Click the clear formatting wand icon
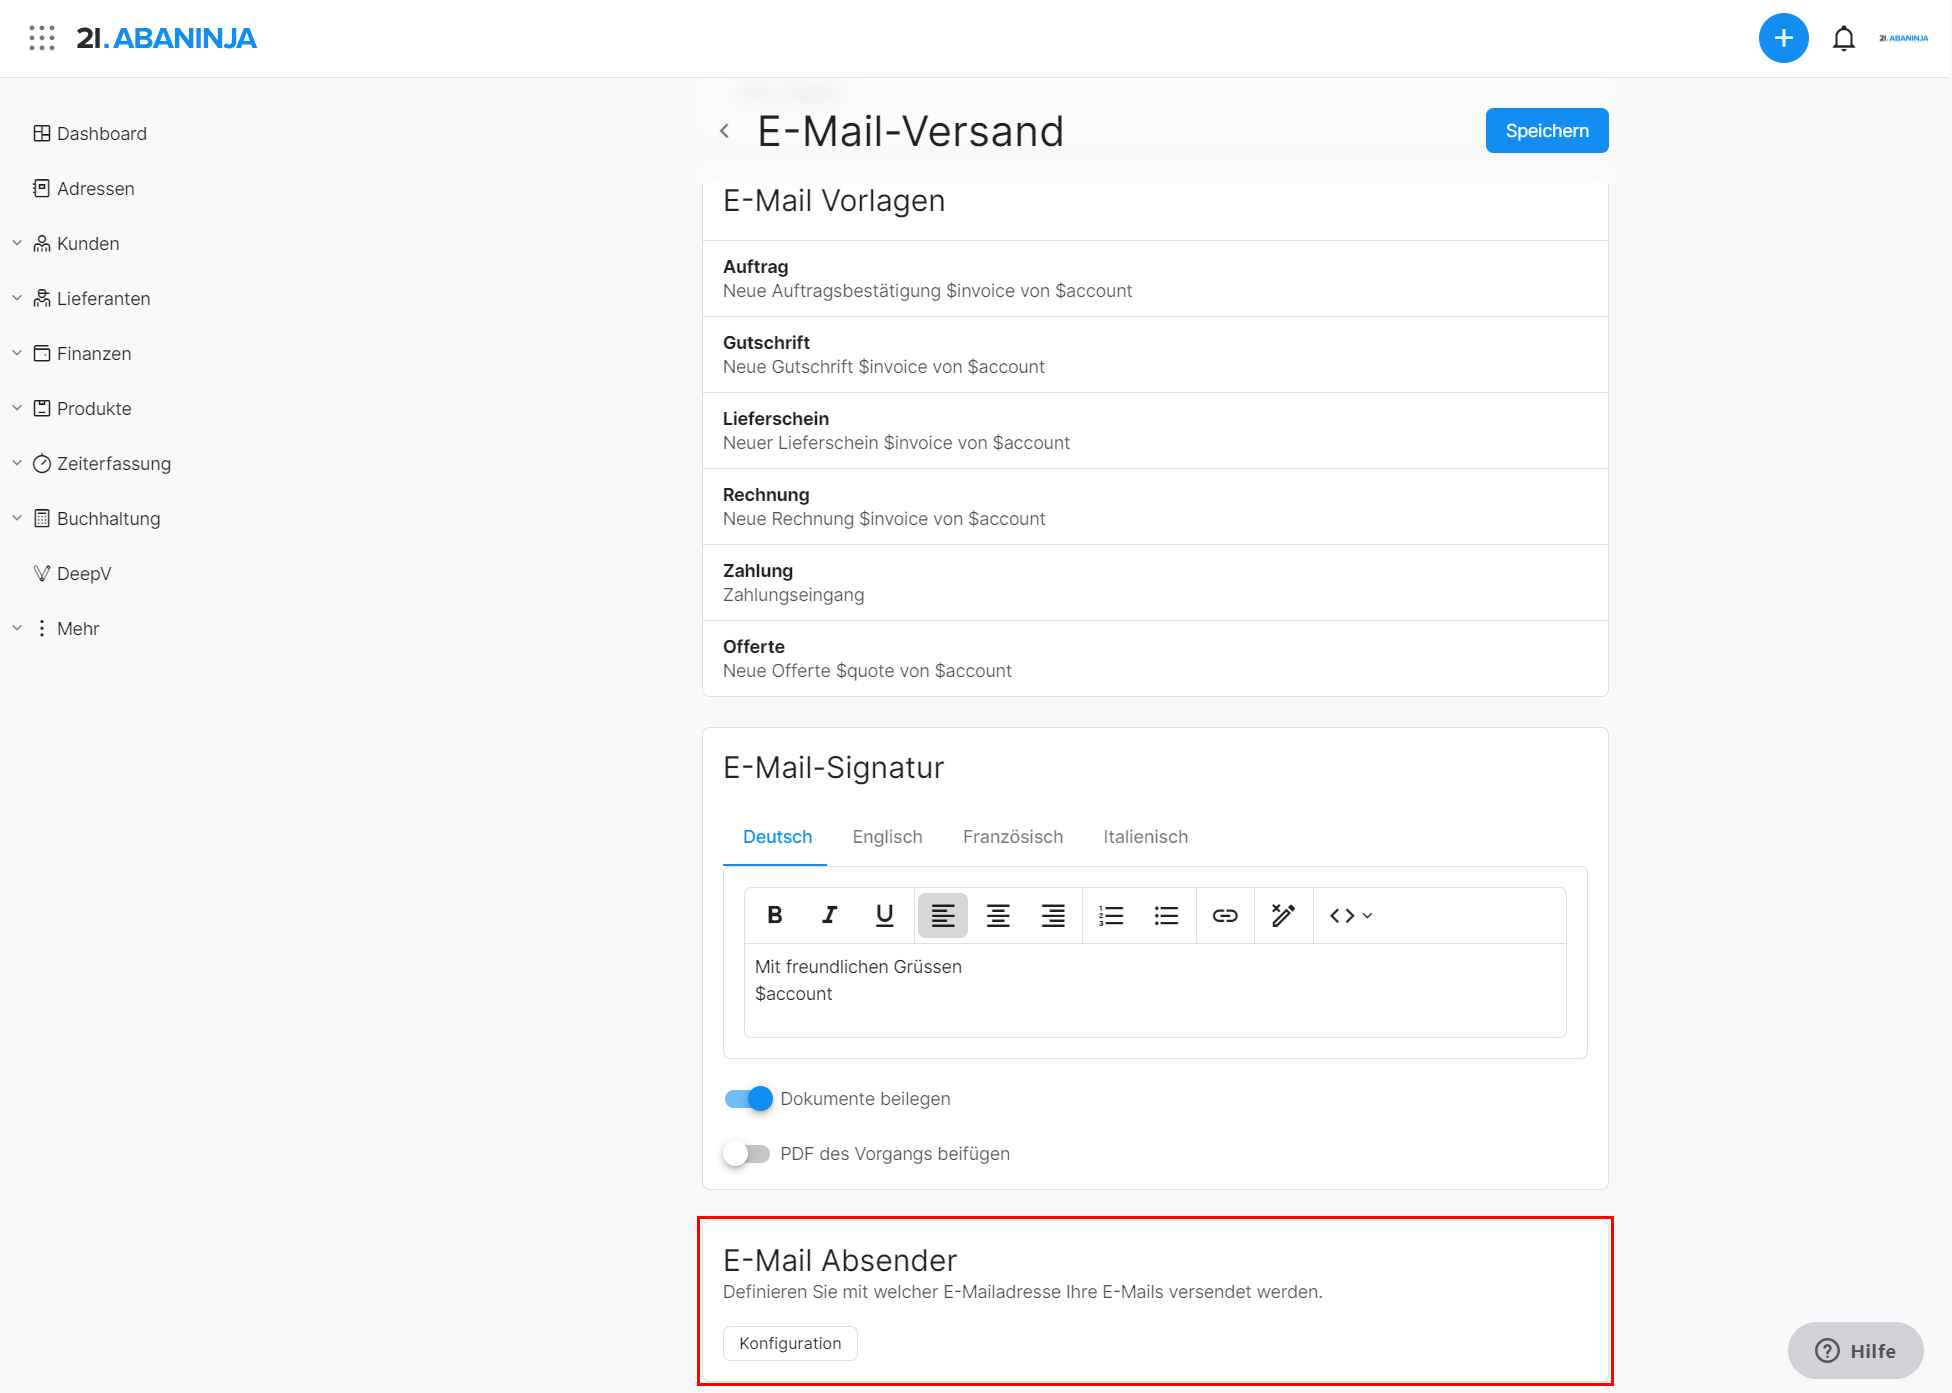 (x=1283, y=915)
